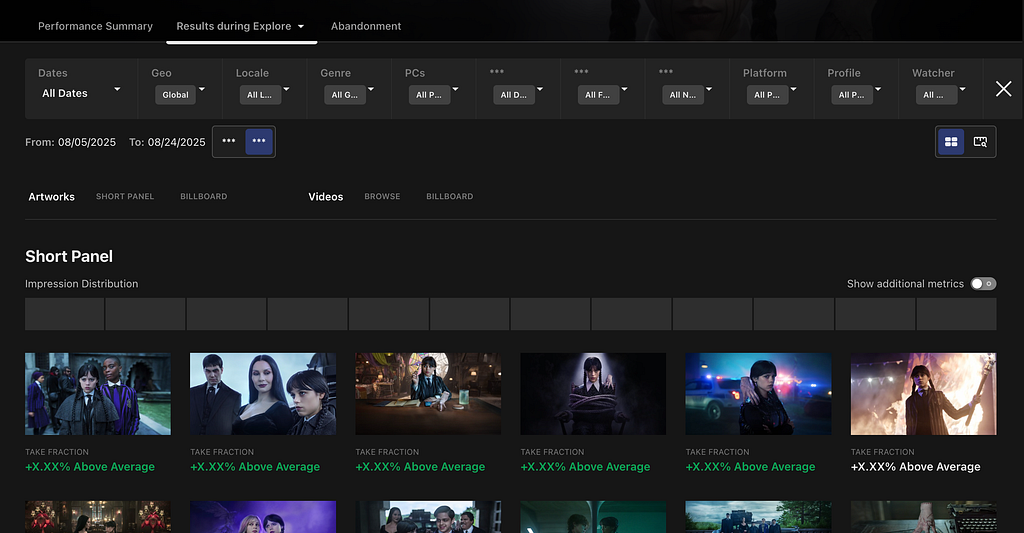Viewport: 1024px width, 533px height.
Task: Expand the Results during Explore caret
Action: click(x=301, y=27)
